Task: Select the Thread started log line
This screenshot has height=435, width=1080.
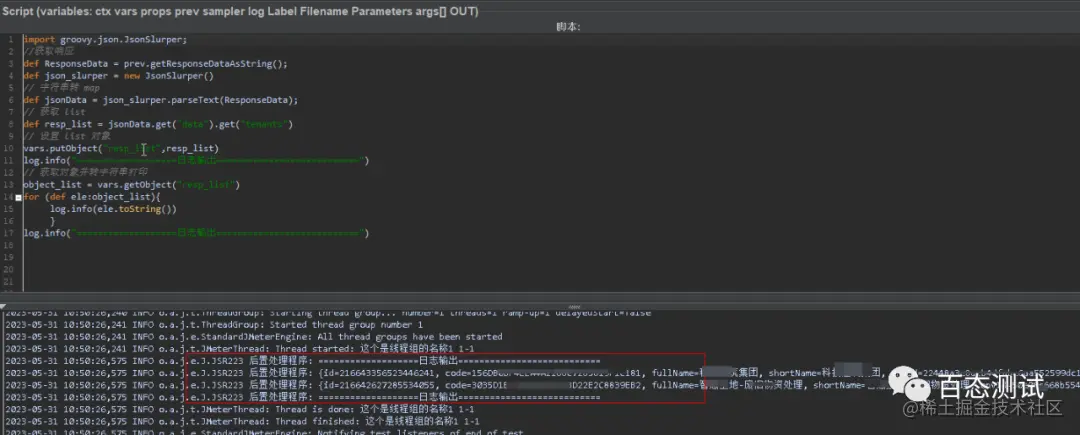Action: pyautogui.click(x=241, y=349)
